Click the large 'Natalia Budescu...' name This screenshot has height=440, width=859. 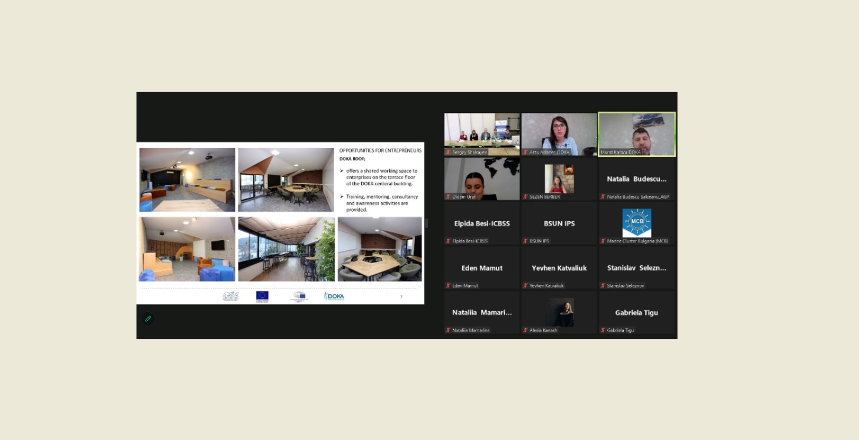click(637, 179)
